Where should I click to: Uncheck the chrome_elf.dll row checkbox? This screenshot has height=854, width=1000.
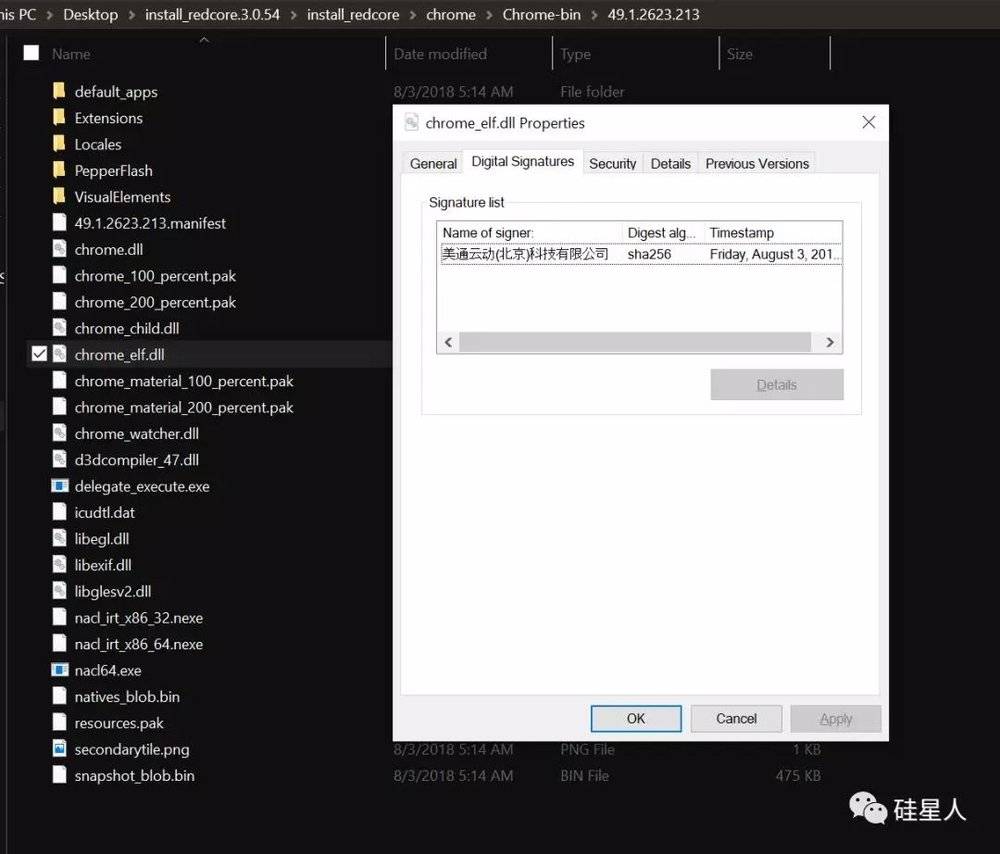click(x=39, y=354)
